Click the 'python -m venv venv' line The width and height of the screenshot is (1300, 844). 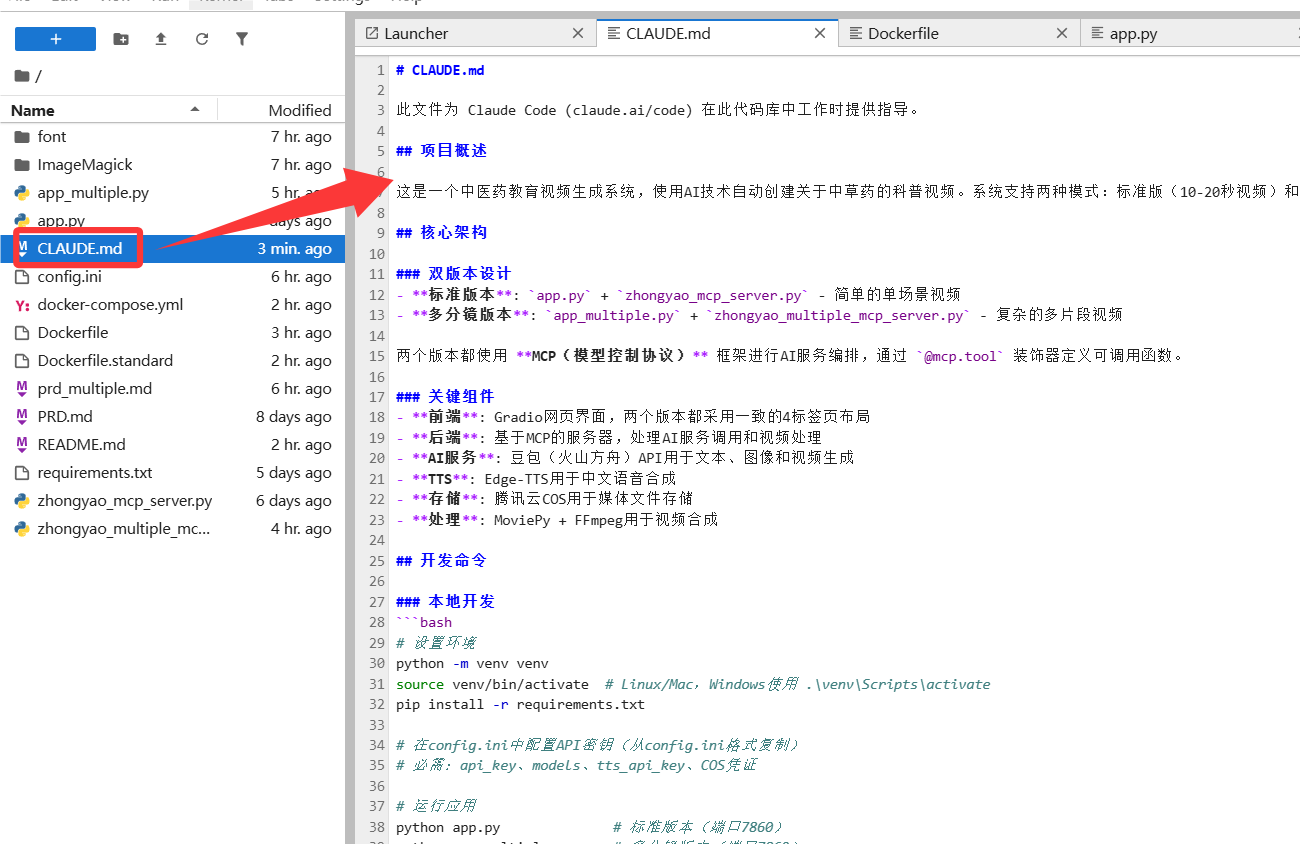tap(472, 663)
